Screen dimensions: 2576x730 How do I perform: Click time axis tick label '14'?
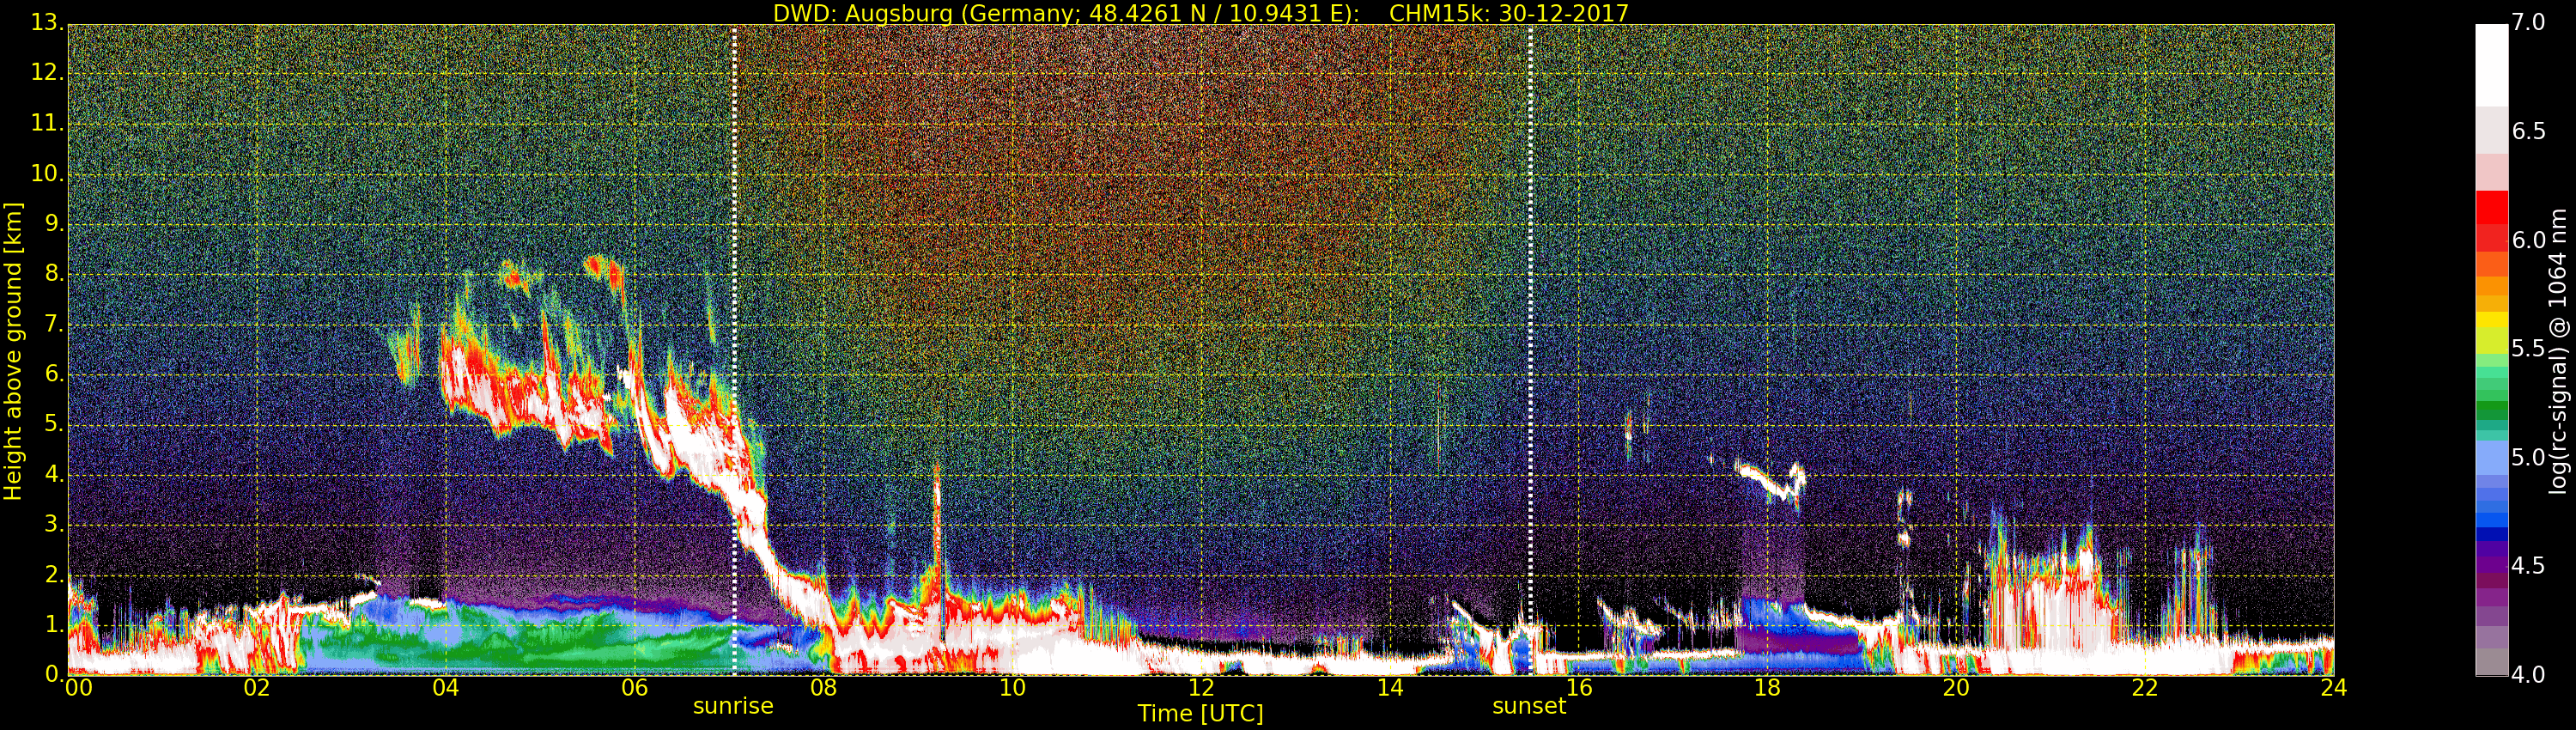click(x=1390, y=688)
